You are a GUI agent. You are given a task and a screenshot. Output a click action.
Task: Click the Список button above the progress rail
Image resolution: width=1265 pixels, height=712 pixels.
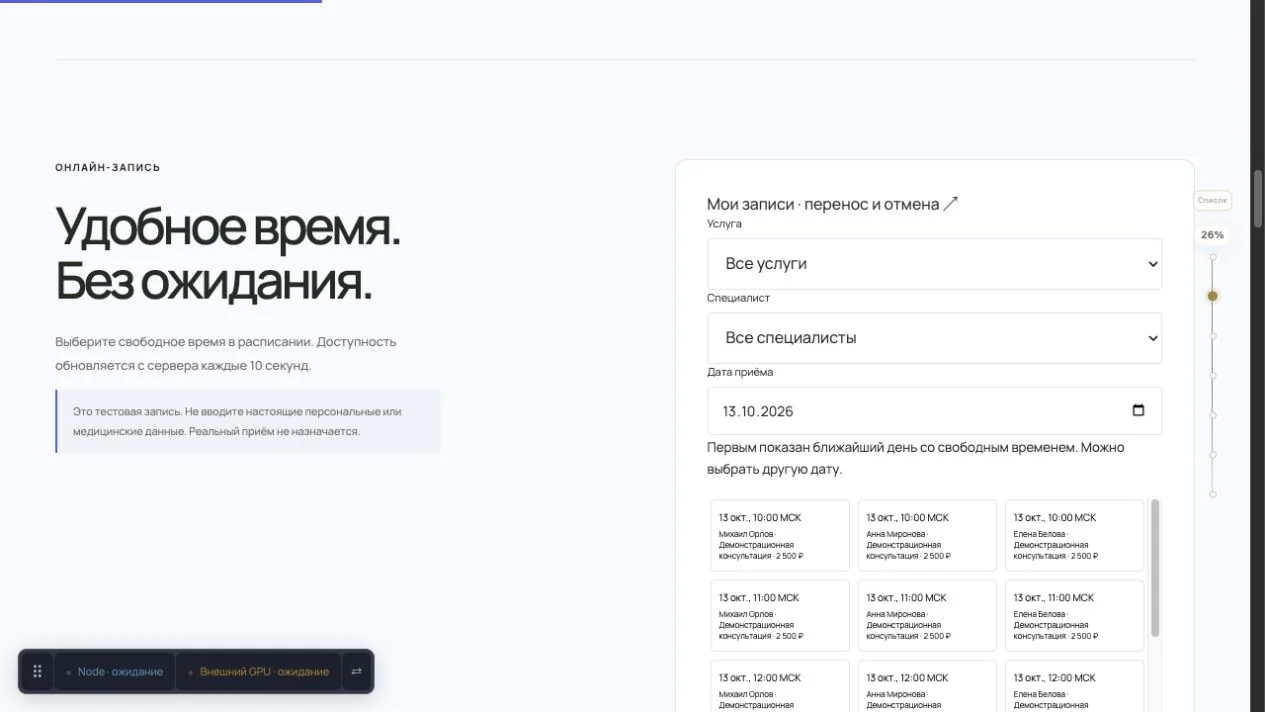pyautogui.click(x=1212, y=200)
